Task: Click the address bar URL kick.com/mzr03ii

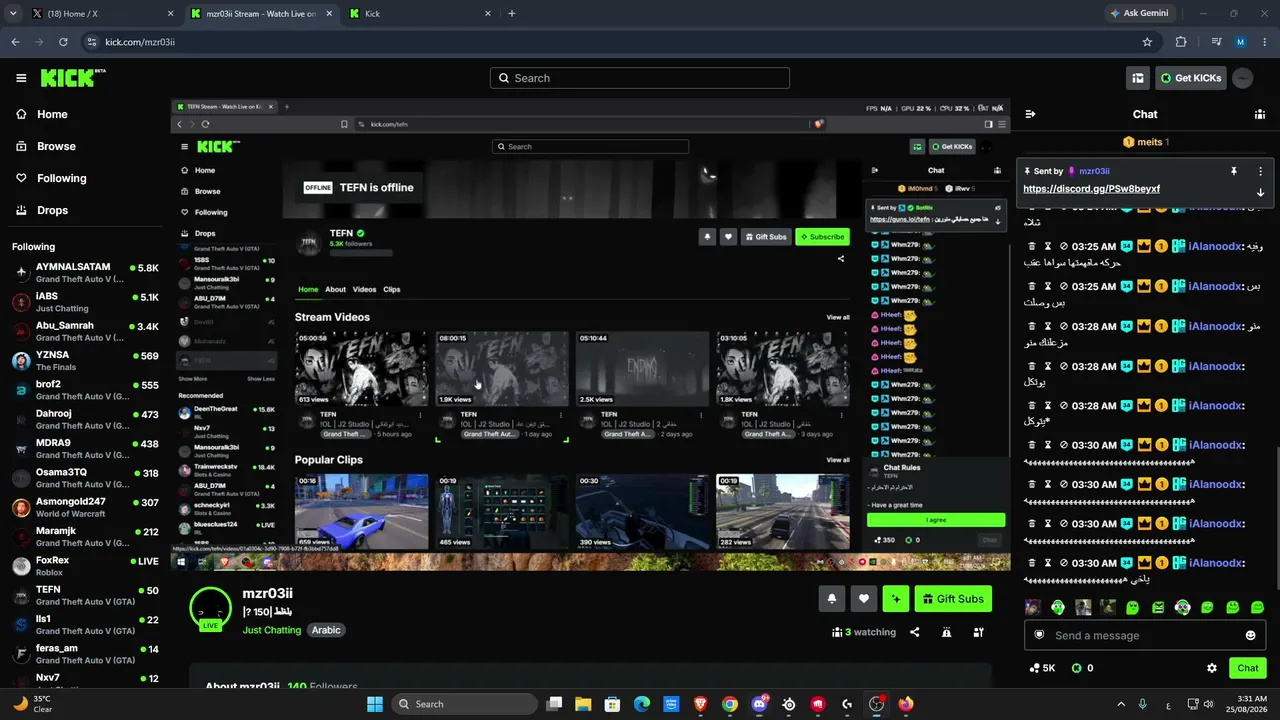Action: tap(140, 42)
